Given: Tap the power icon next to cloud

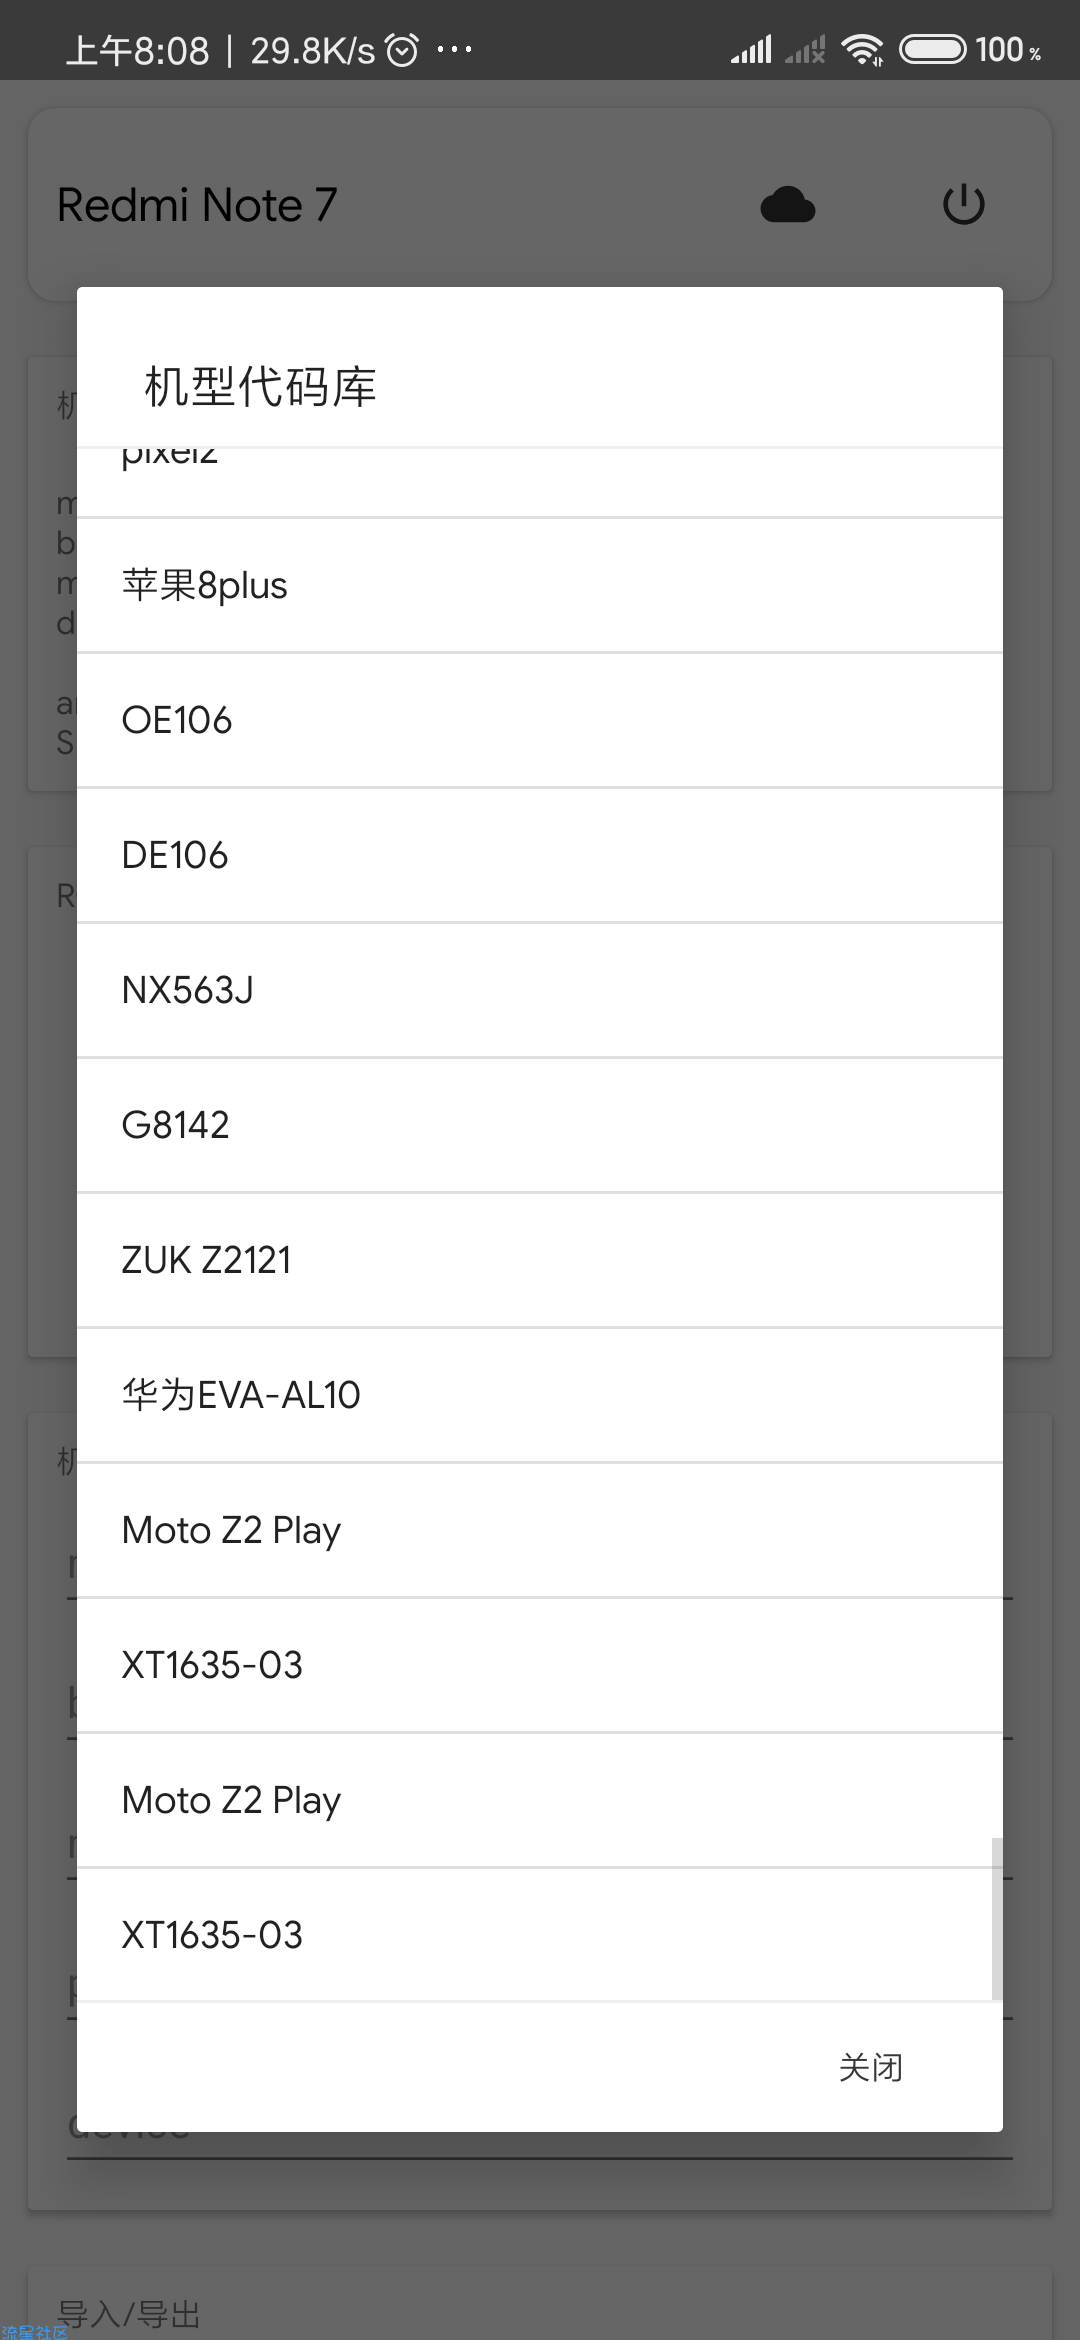Looking at the screenshot, I should point(964,204).
